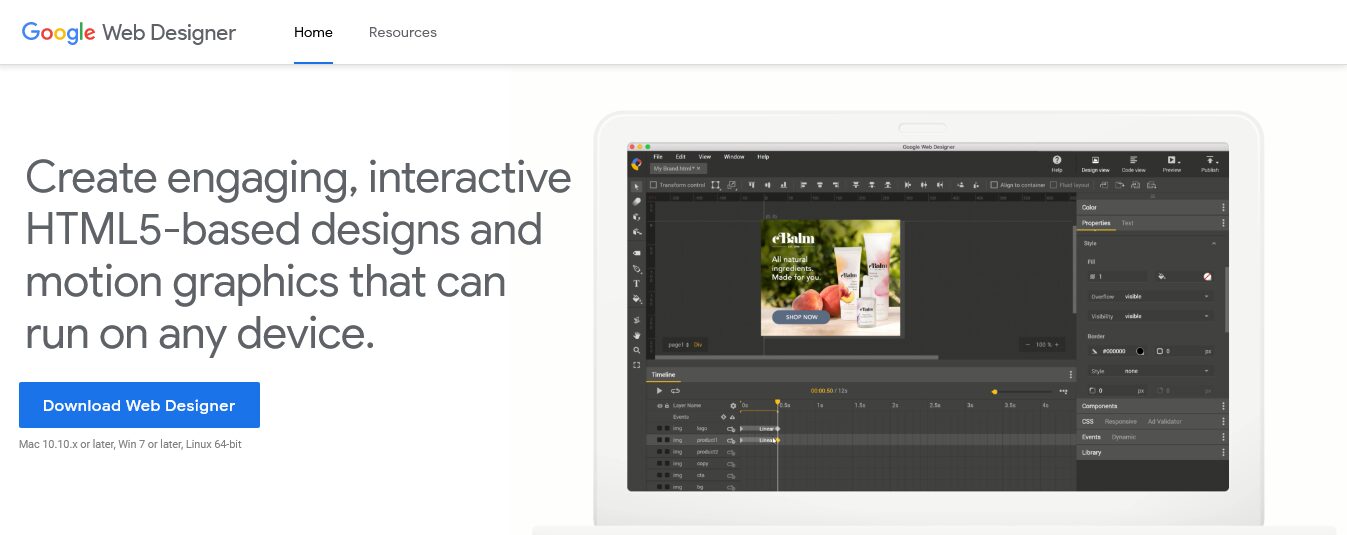Click the Home navigation tab
The width and height of the screenshot is (1347, 535).
pyautogui.click(x=313, y=32)
